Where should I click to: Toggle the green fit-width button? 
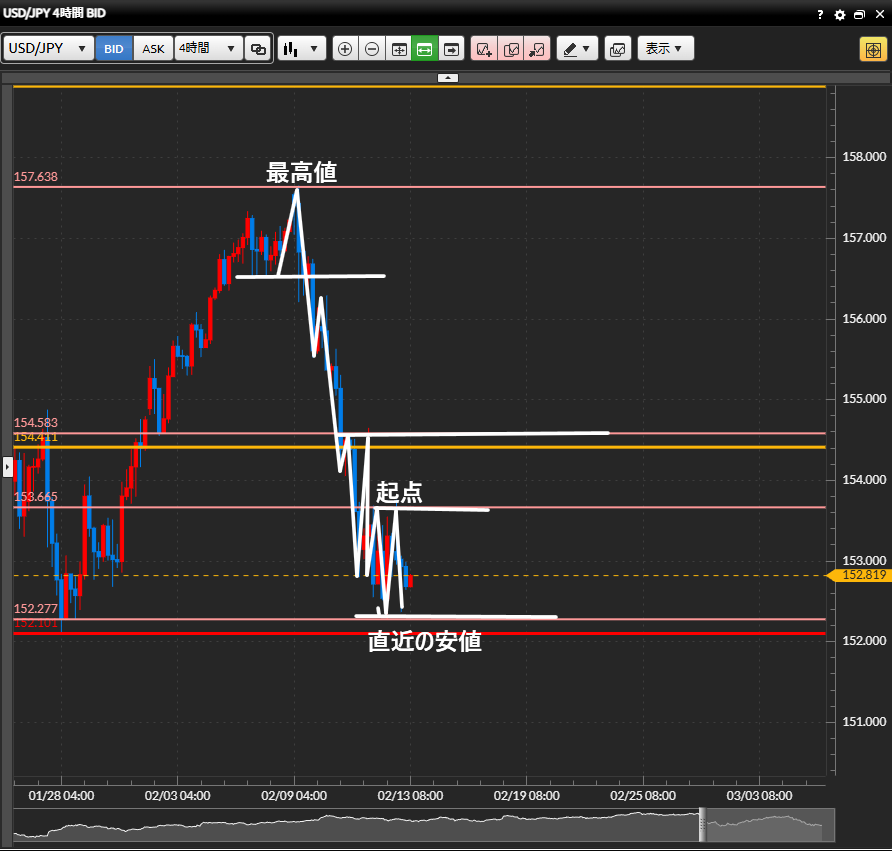coord(425,49)
